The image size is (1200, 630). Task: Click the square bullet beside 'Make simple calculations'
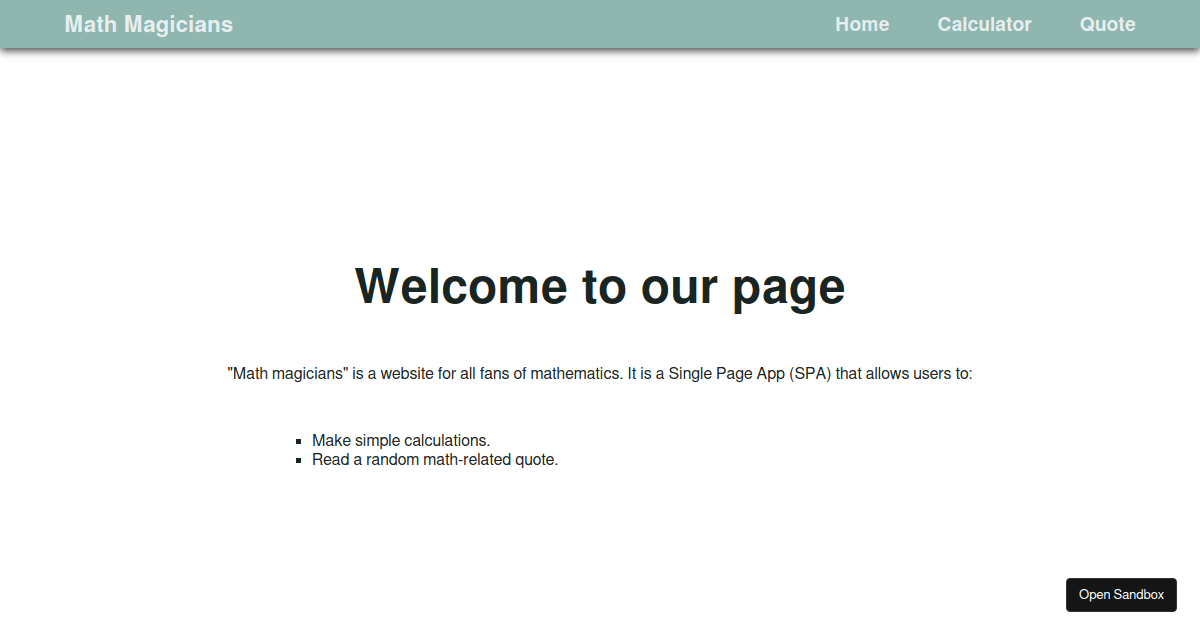point(299,441)
